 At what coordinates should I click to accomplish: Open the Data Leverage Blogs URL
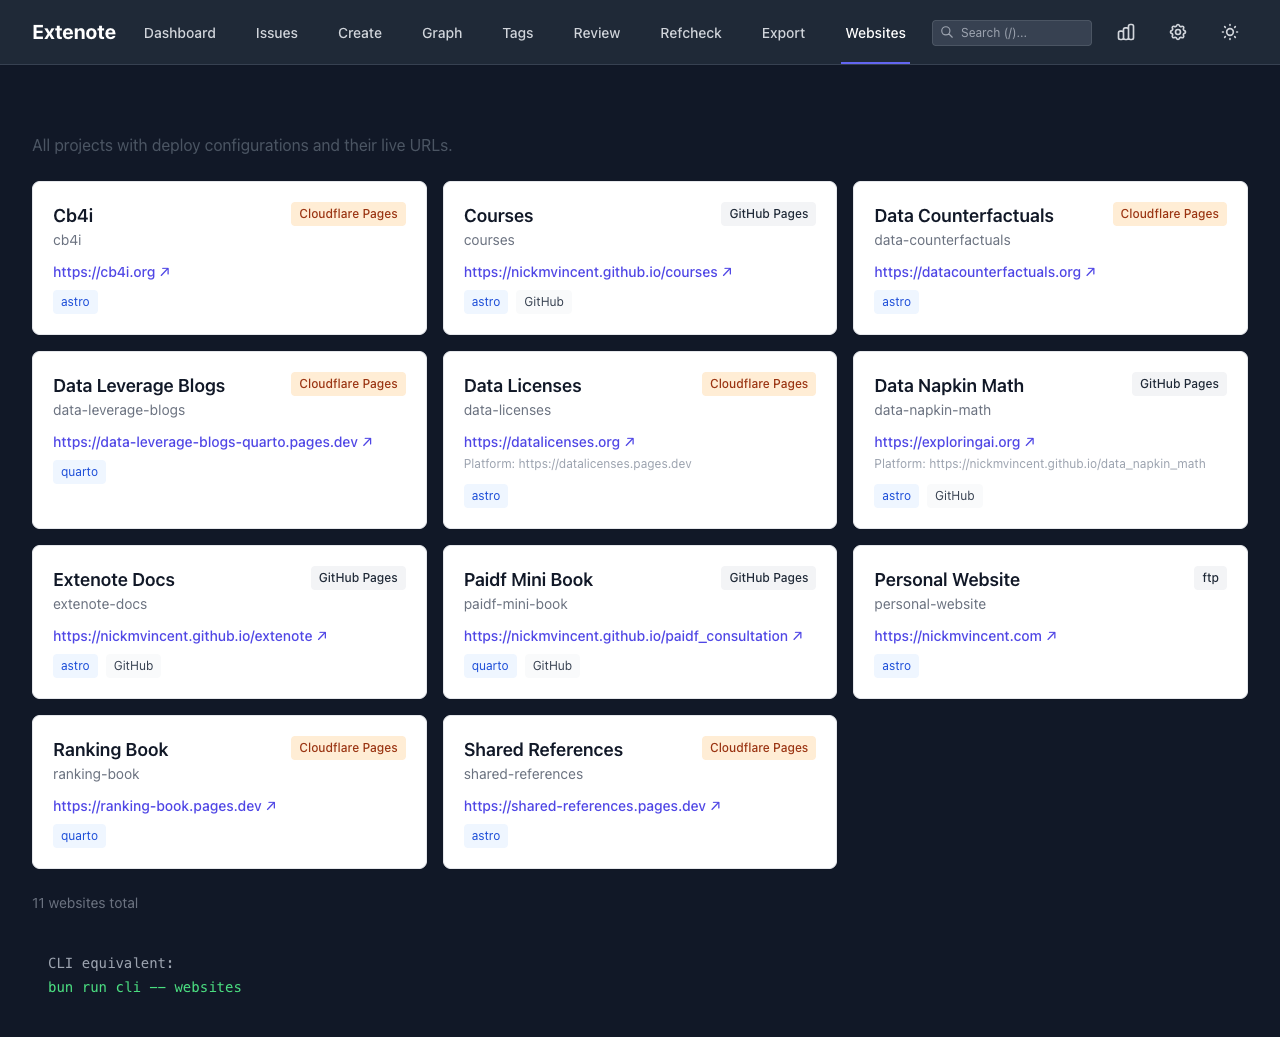point(205,441)
